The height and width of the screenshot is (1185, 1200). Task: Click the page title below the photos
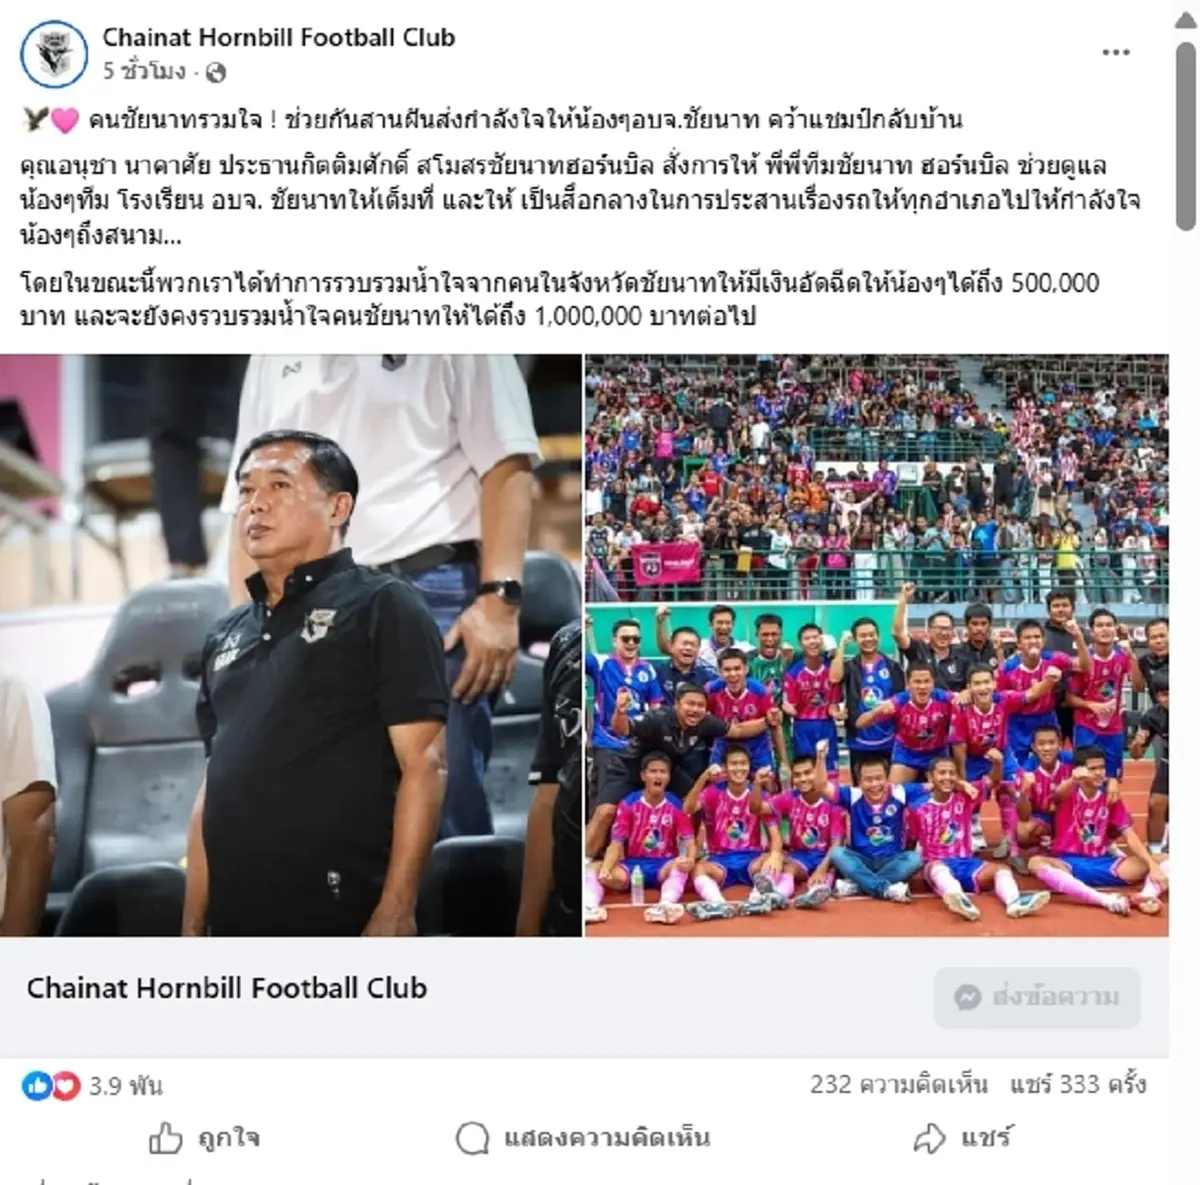tap(227, 988)
